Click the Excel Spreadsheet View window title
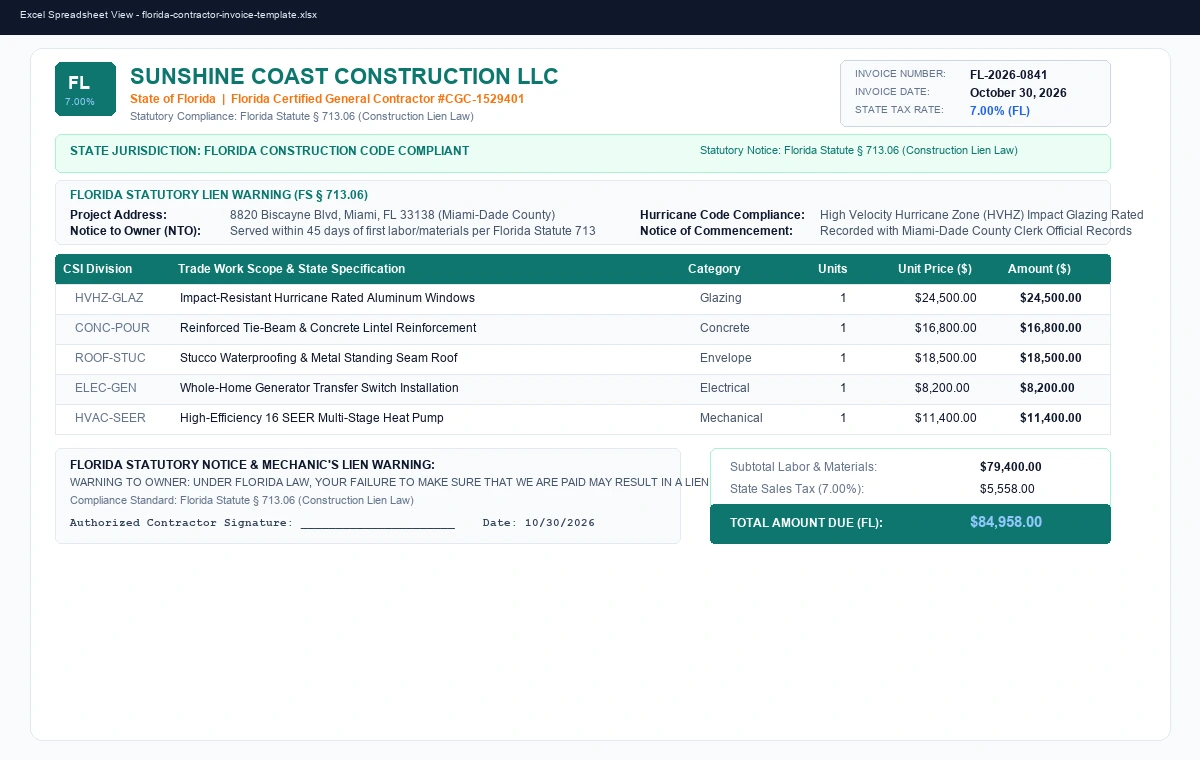The image size is (1200, 760). [x=168, y=15]
